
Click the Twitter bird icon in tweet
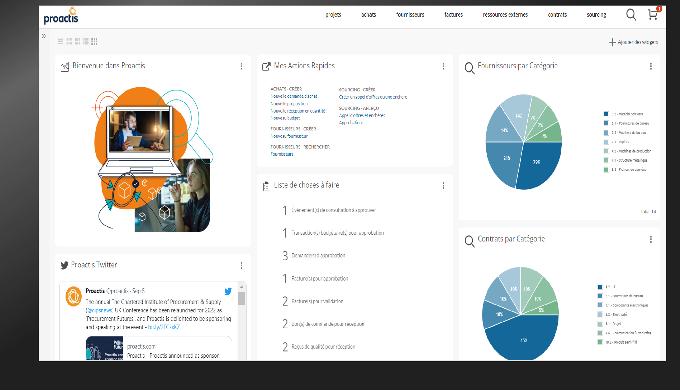pos(228,291)
